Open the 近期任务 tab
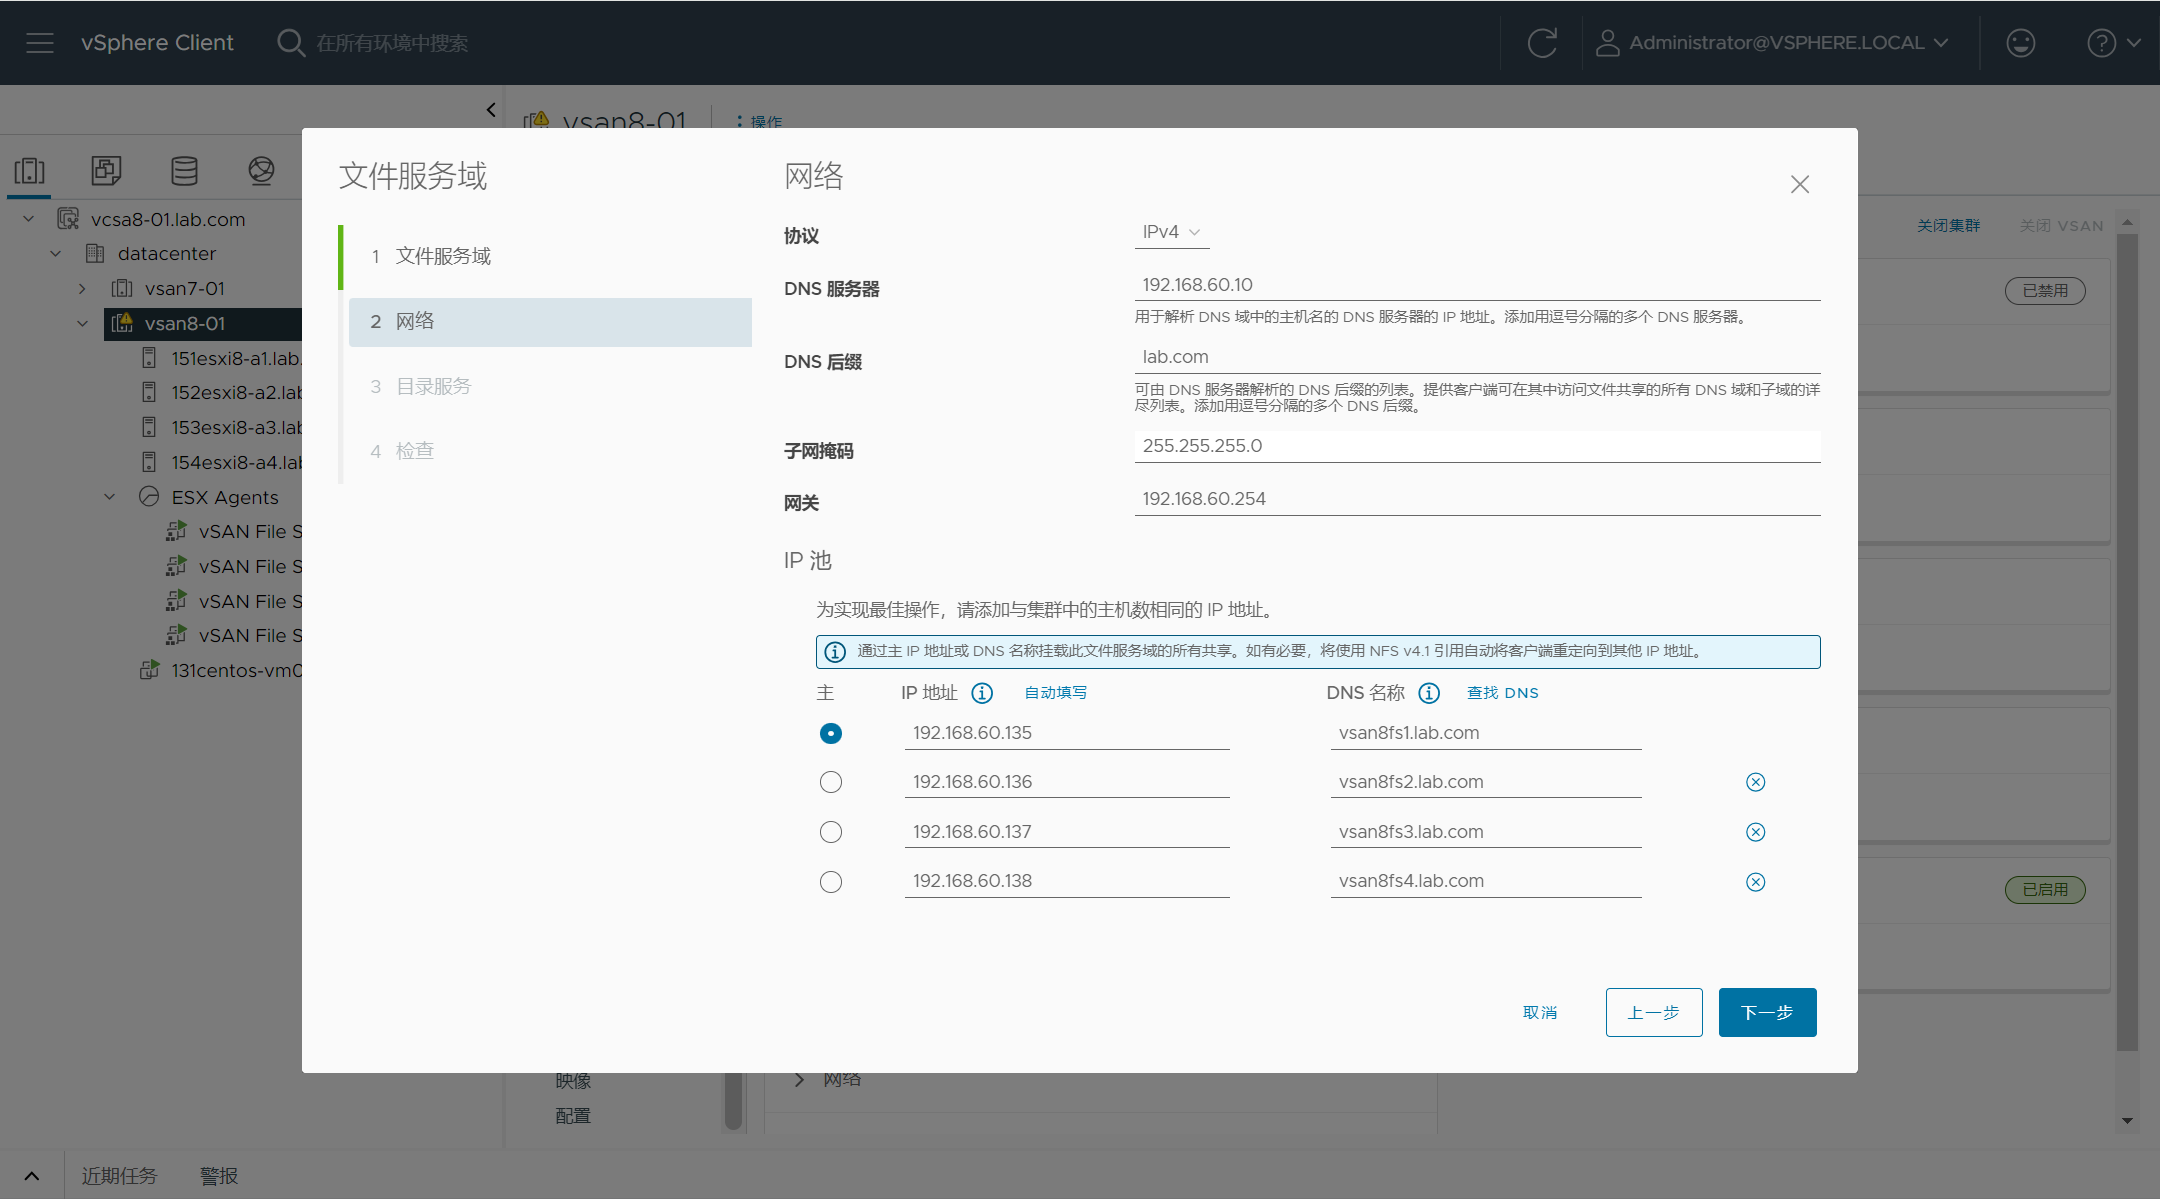The width and height of the screenshot is (2160, 1199). [x=120, y=1176]
